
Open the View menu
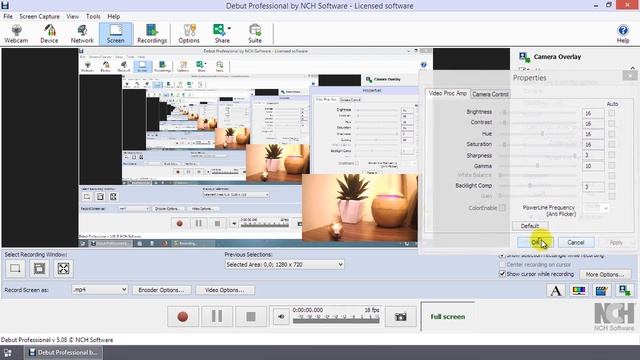pyautogui.click(x=73, y=16)
